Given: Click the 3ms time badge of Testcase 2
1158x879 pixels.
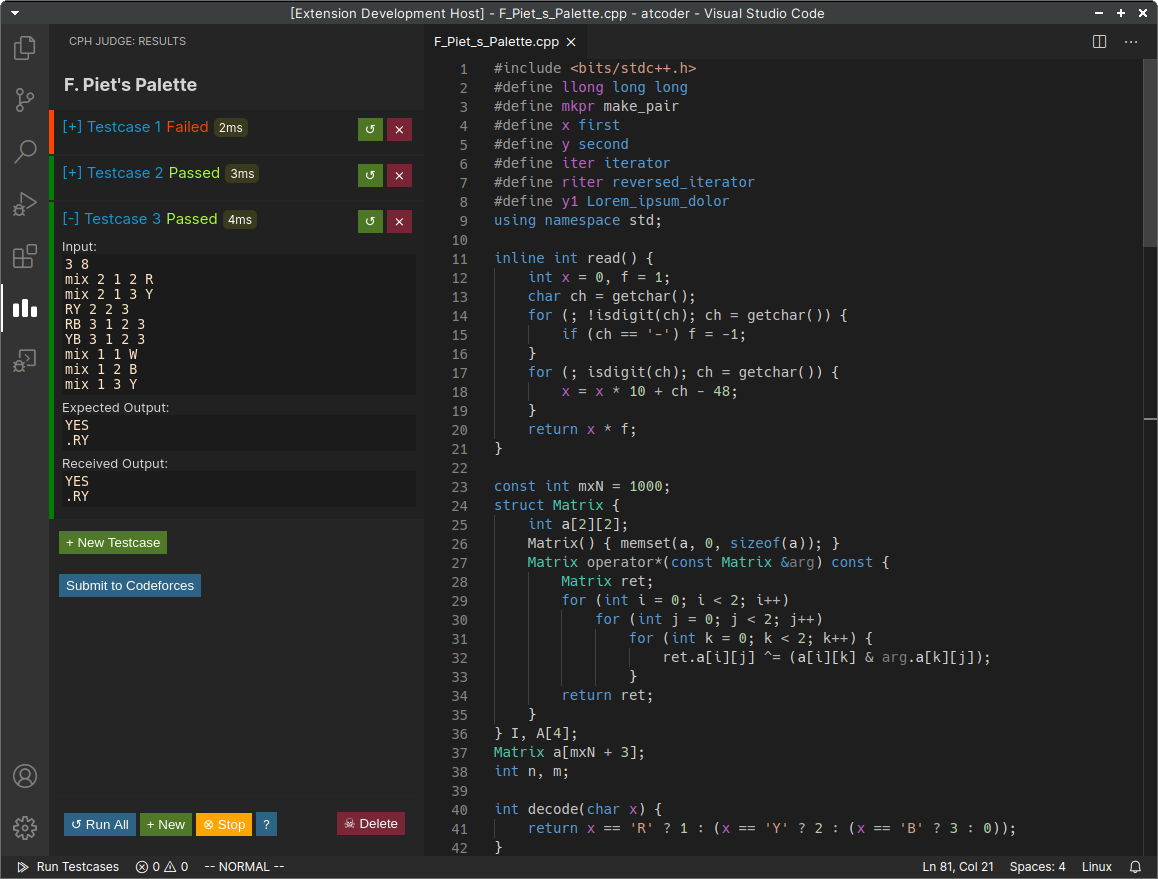Looking at the screenshot, I should point(242,174).
